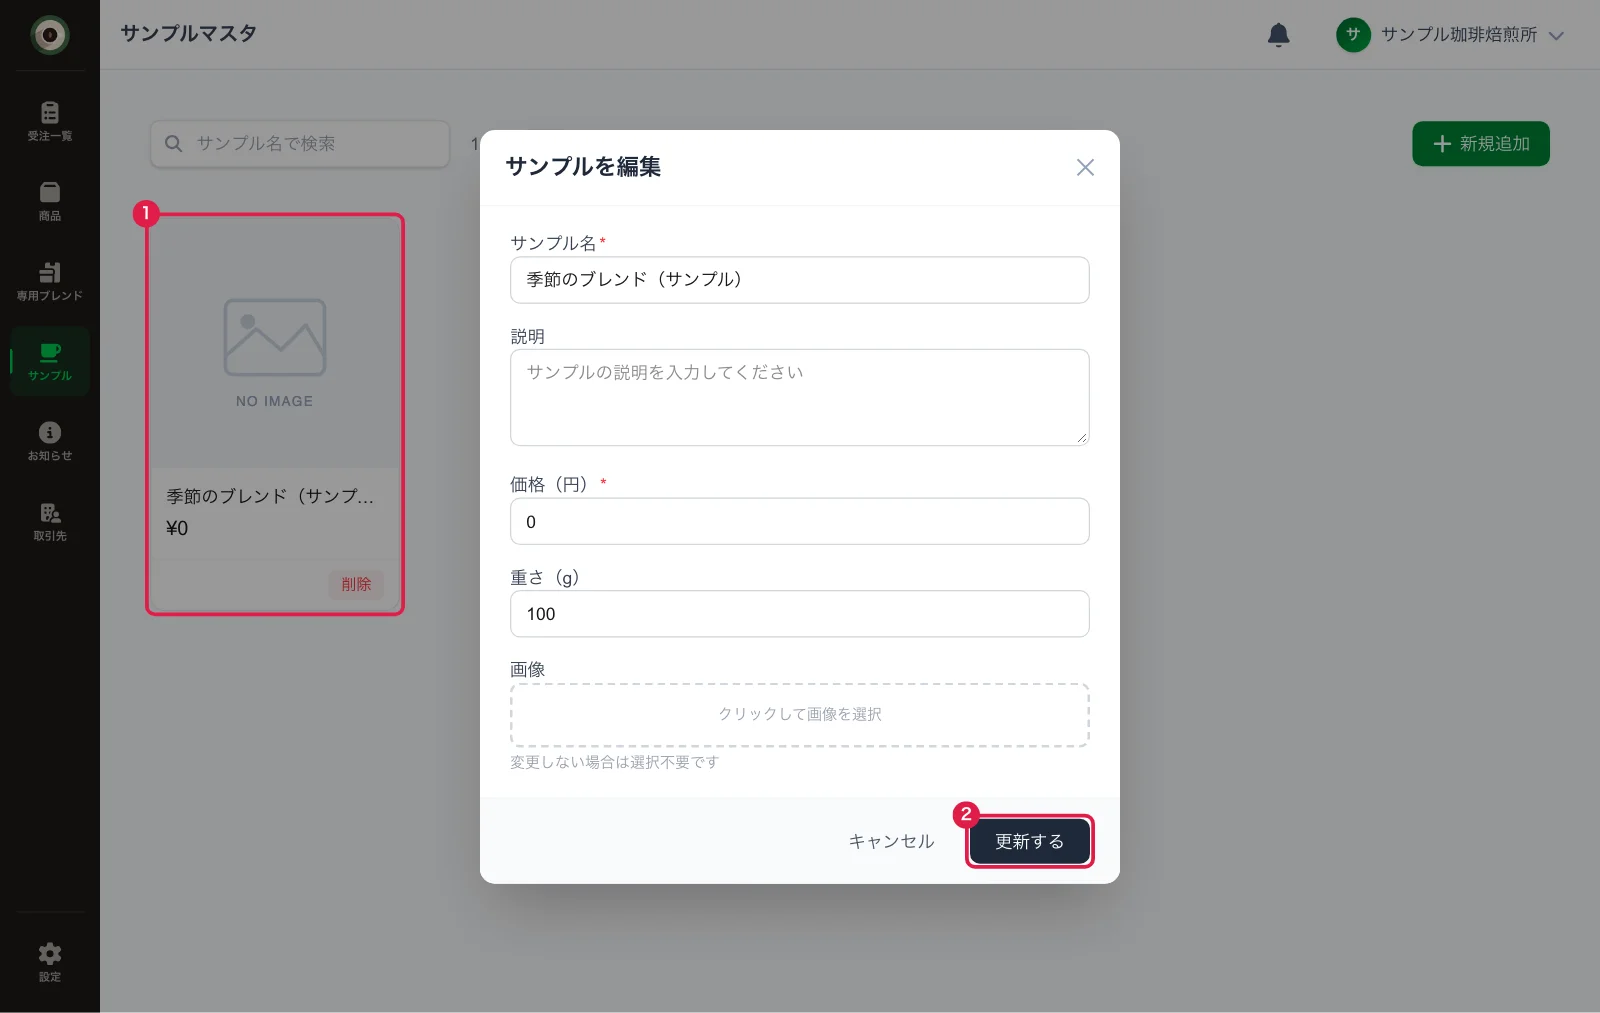1600x1013 pixels.
Task: Click the 更新する button
Action: click(x=1030, y=841)
